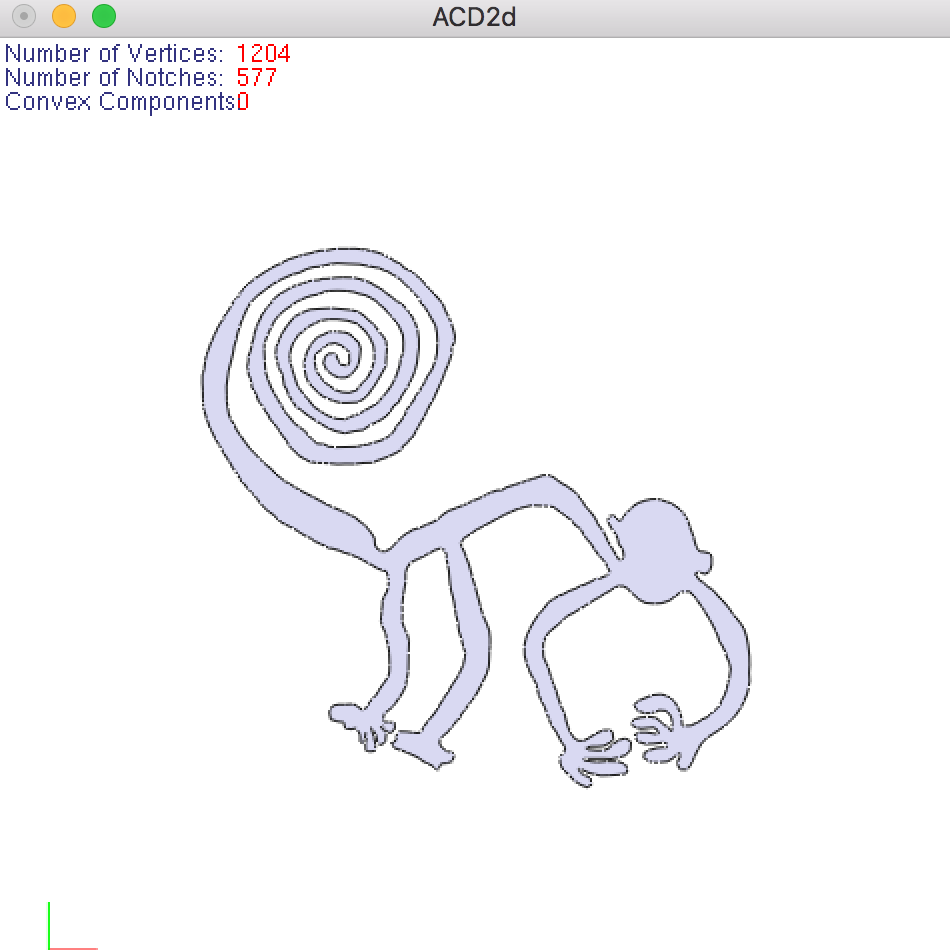Click the grey disabled close button
The image size is (950, 950).
pyautogui.click(x=24, y=16)
